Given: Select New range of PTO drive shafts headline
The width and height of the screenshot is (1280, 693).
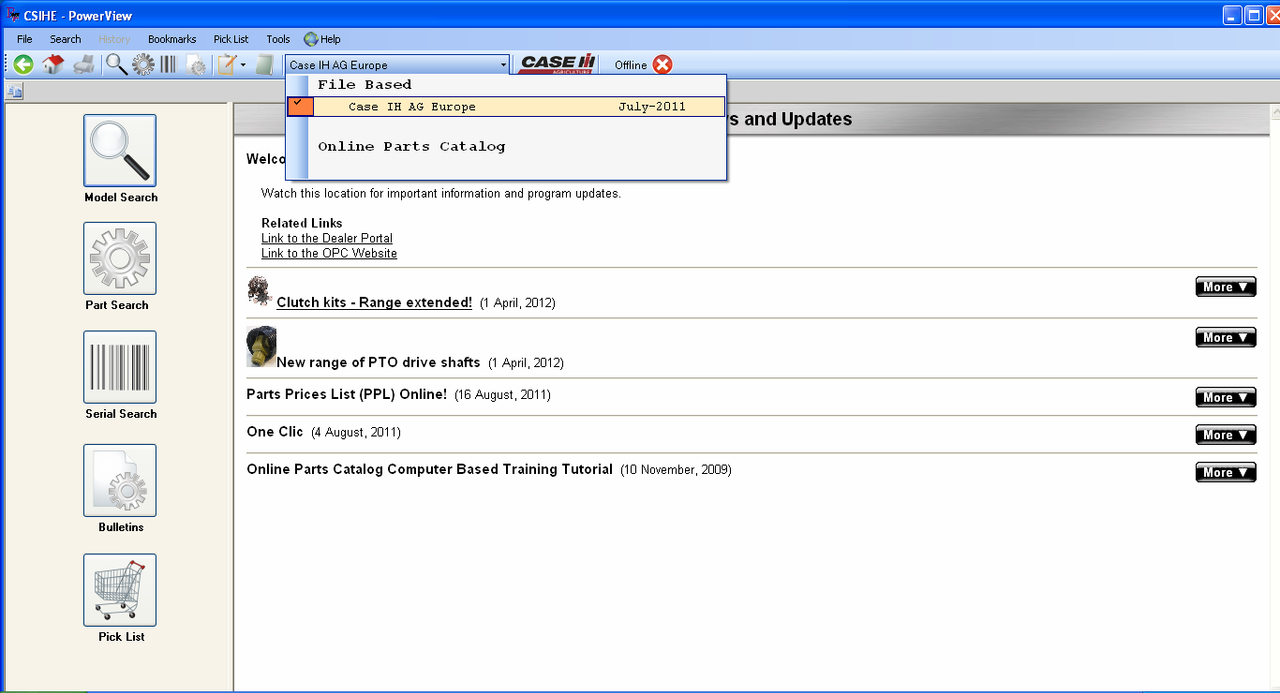Looking at the screenshot, I should coord(378,362).
